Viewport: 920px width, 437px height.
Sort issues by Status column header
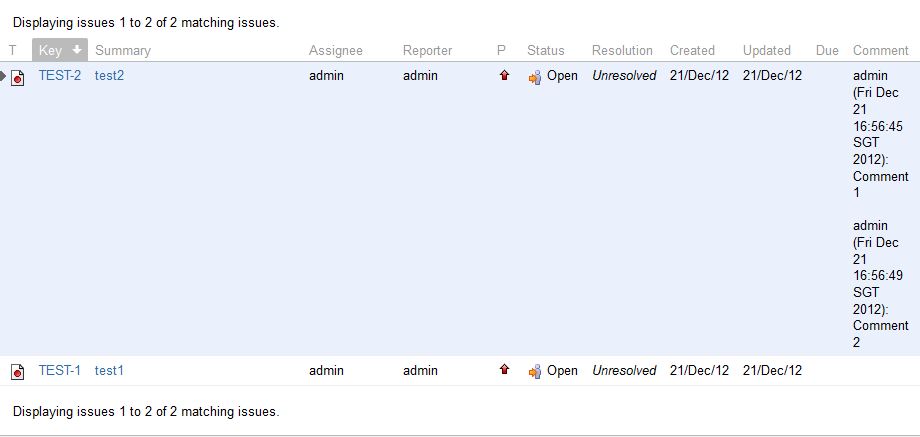pos(546,50)
